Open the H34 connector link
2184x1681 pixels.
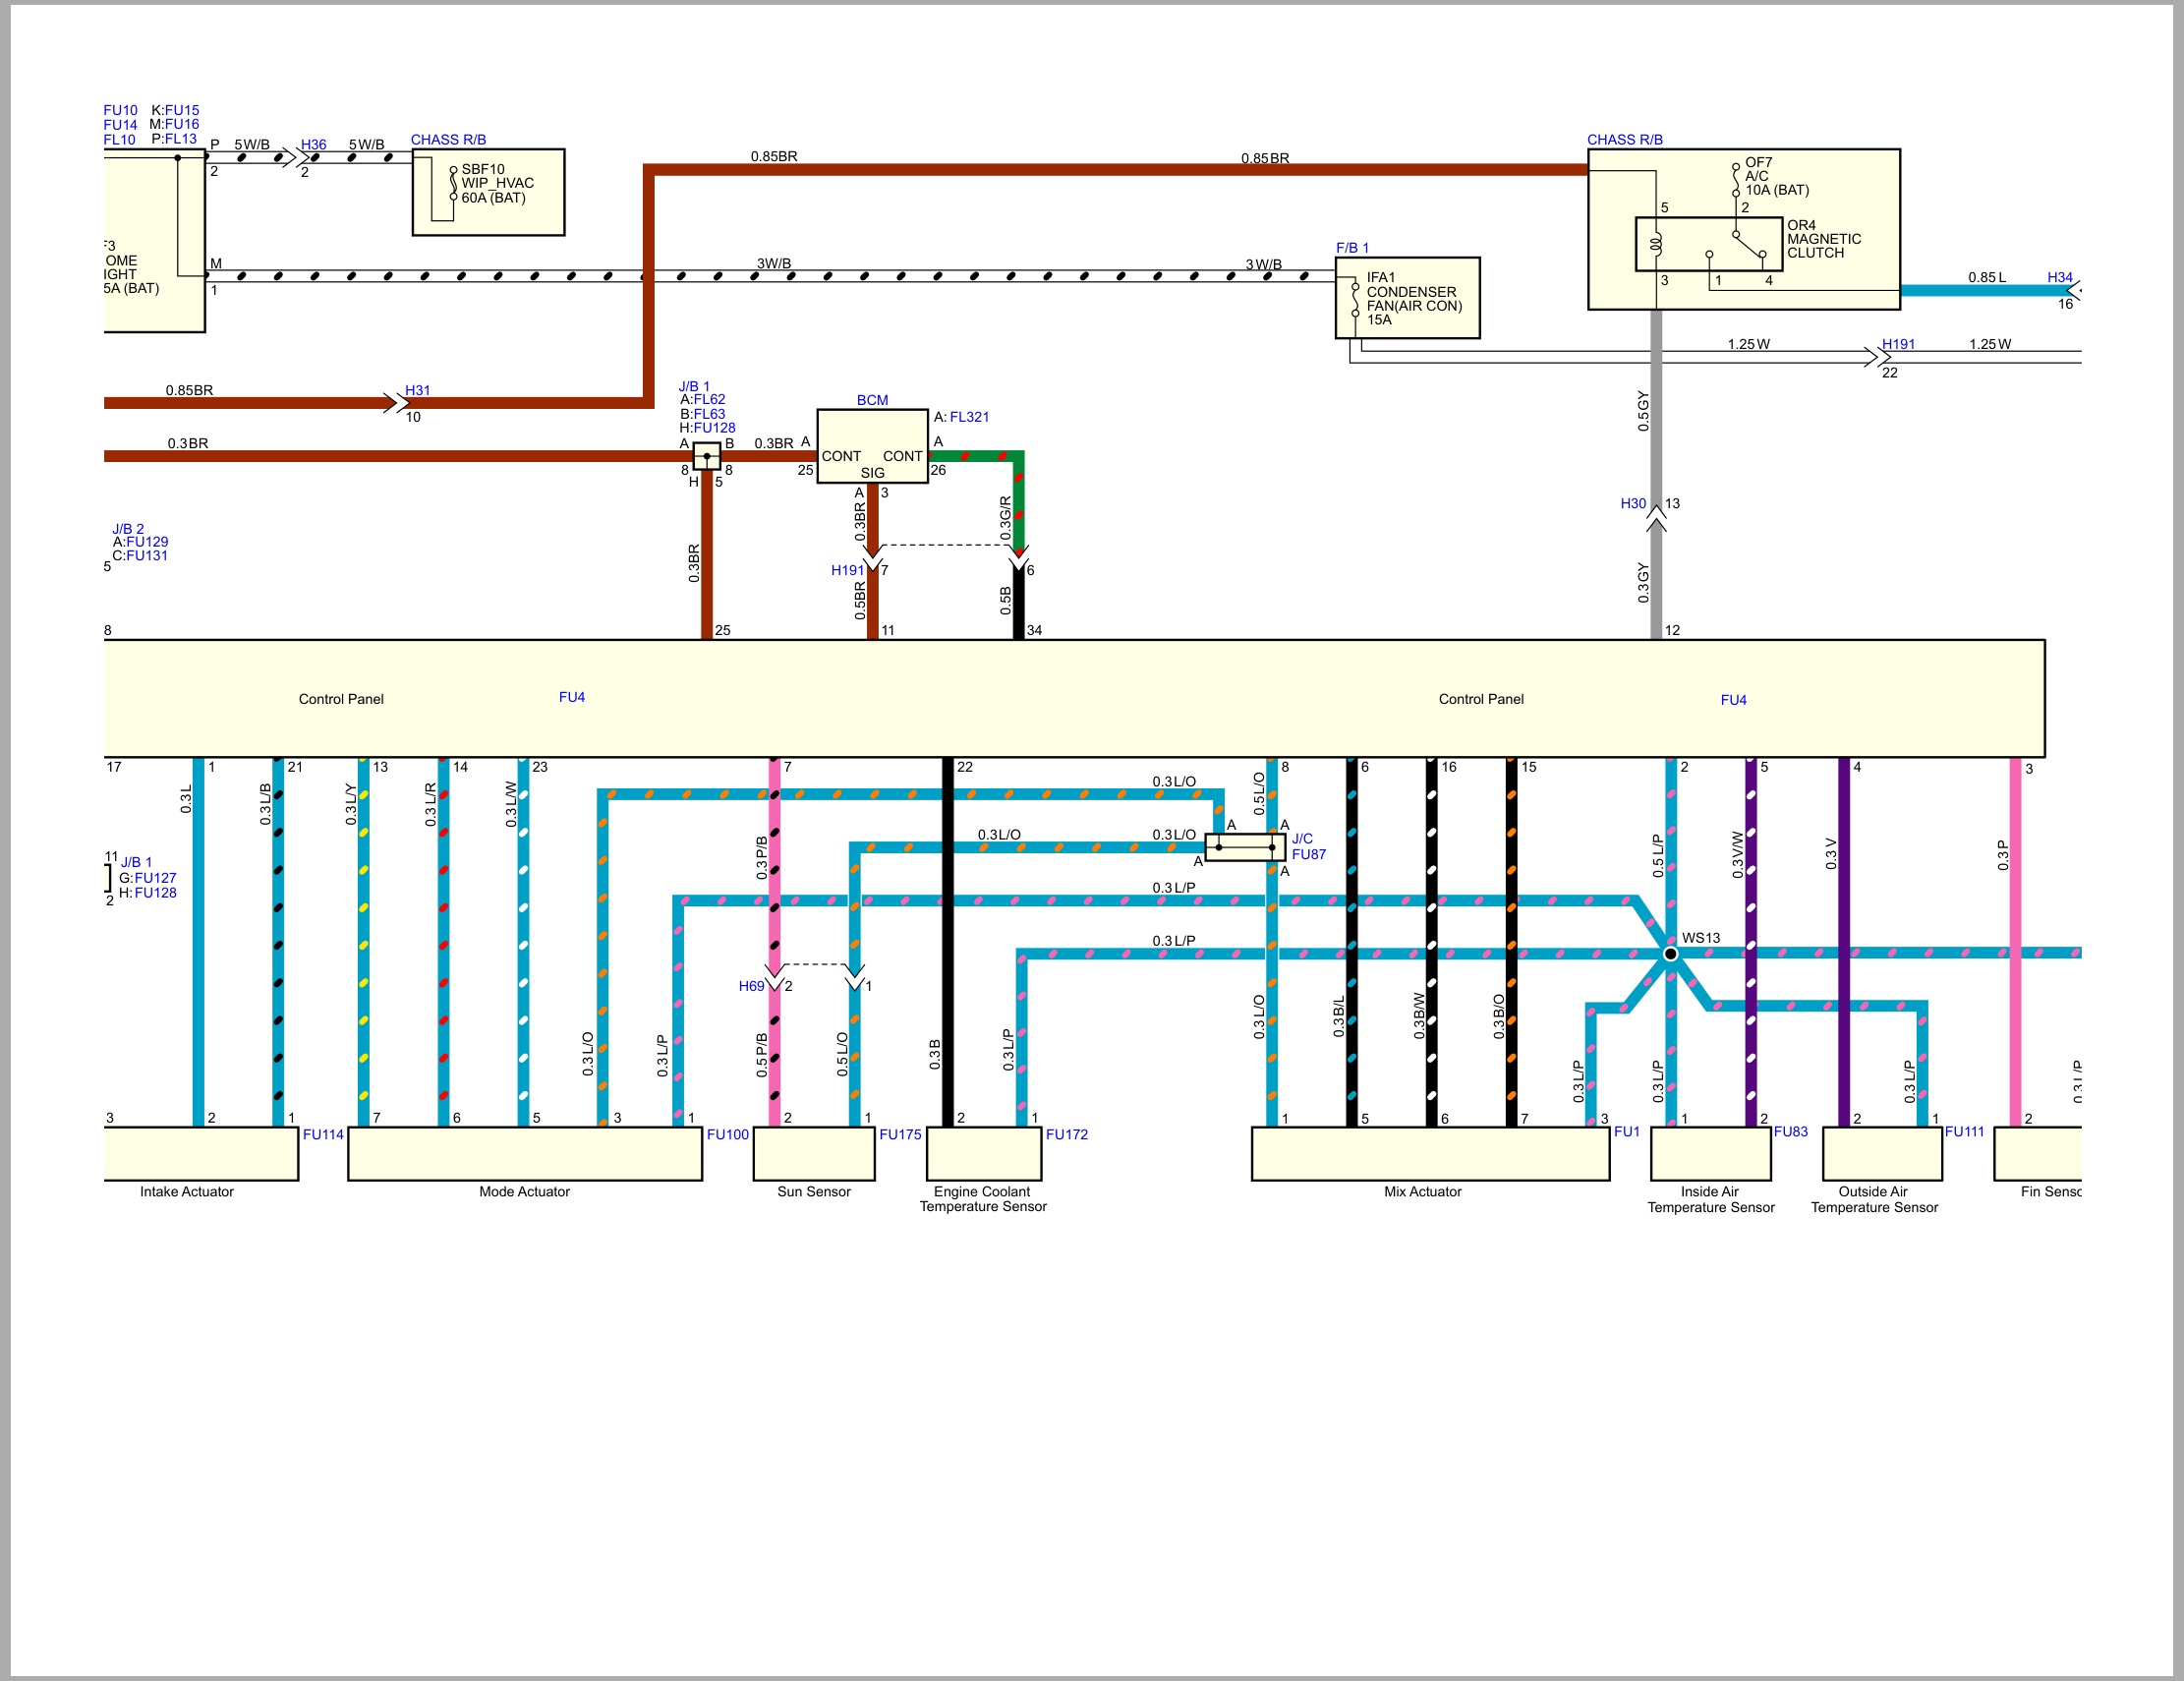(x=2060, y=277)
